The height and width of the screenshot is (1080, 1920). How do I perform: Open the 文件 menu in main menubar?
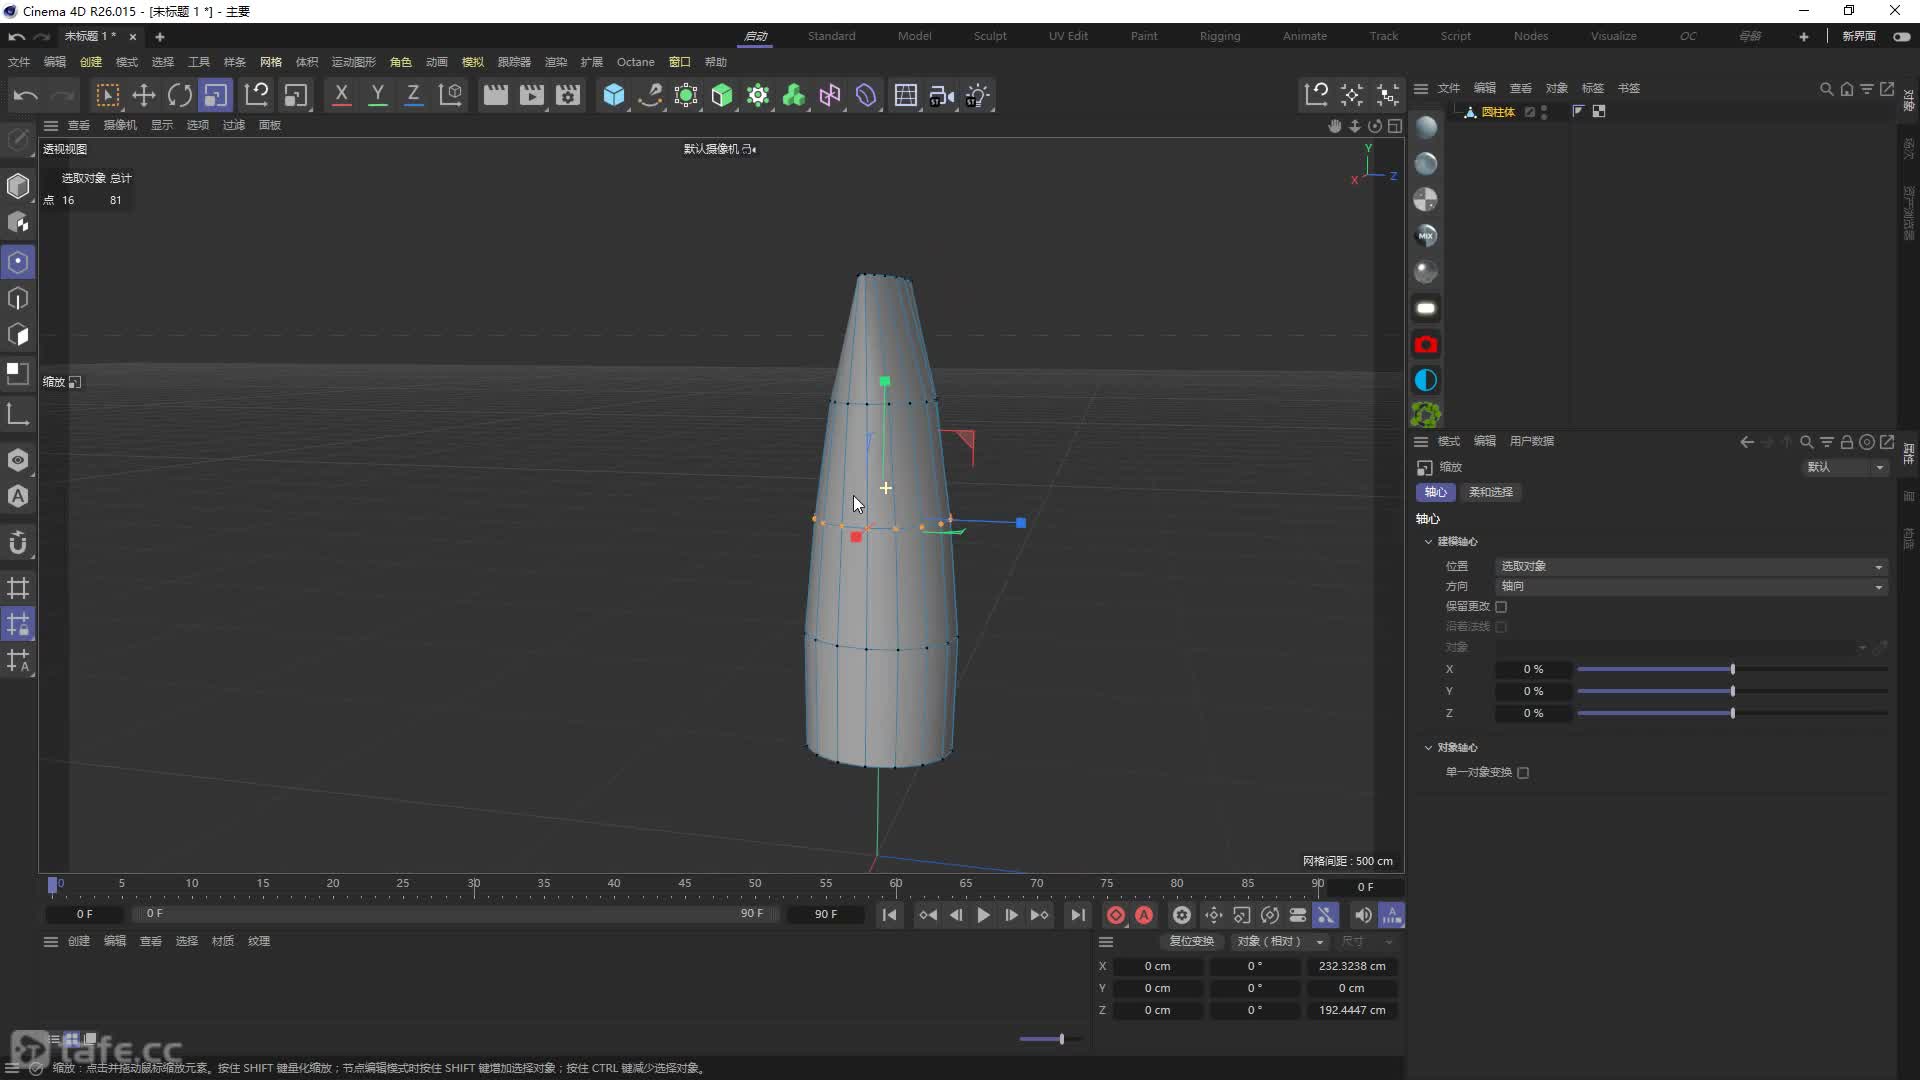19,62
